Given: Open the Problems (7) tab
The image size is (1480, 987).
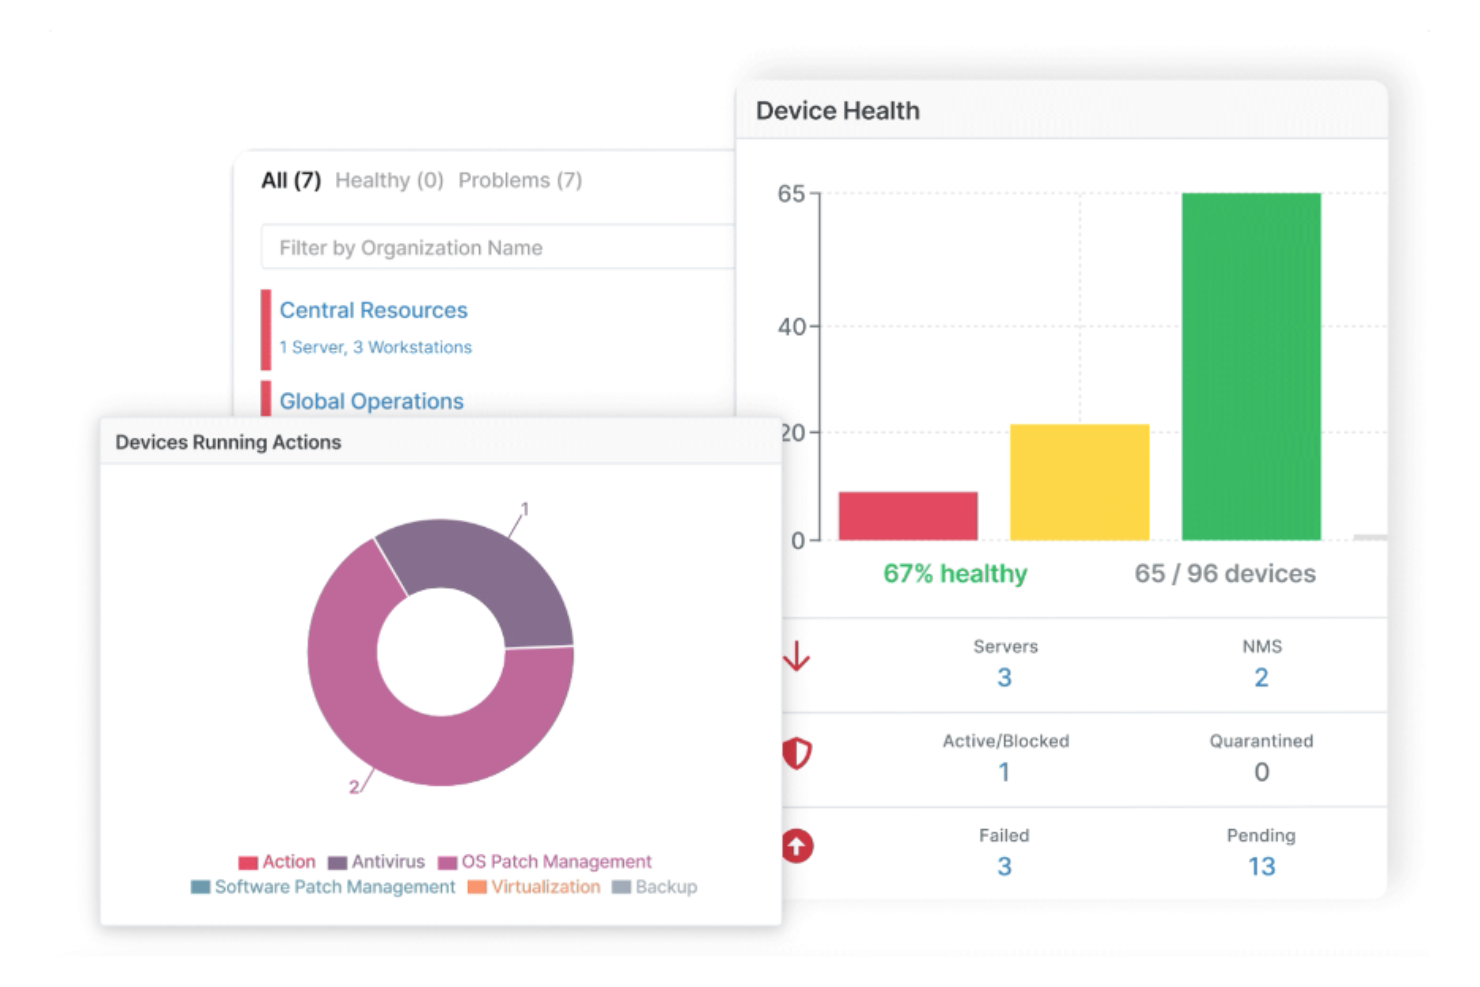Looking at the screenshot, I should click(x=520, y=180).
